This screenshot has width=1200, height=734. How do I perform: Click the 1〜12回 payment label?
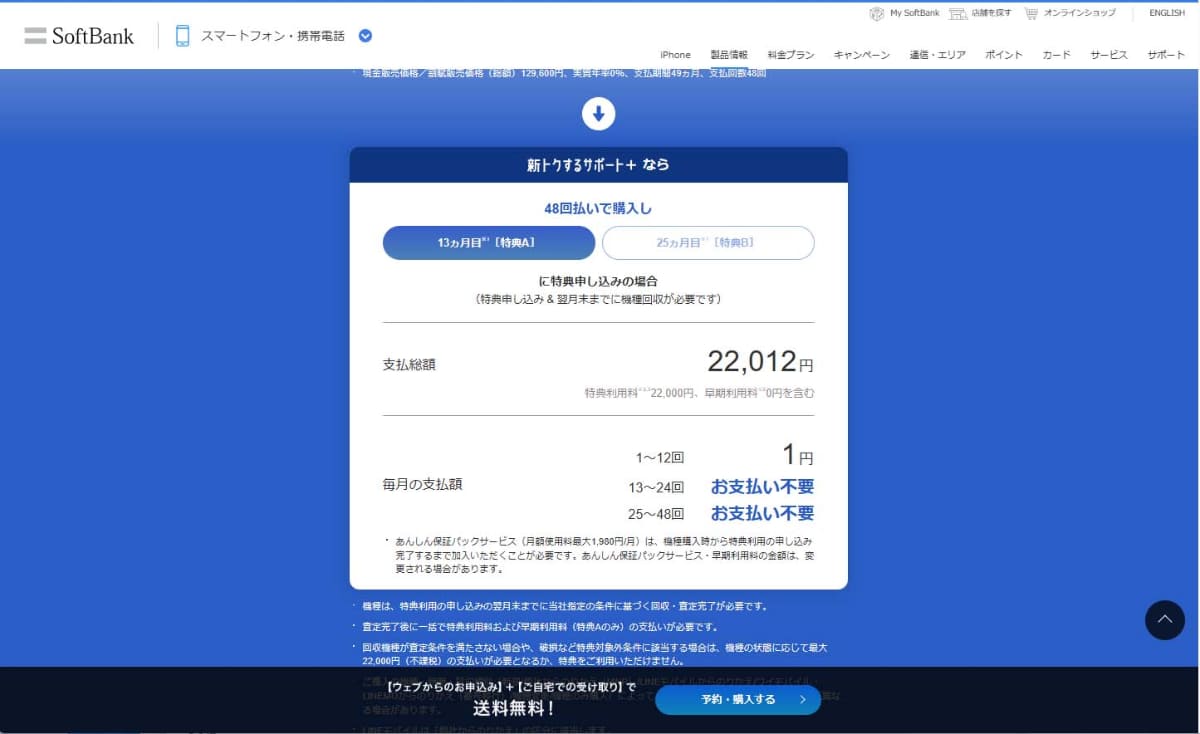pos(660,458)
